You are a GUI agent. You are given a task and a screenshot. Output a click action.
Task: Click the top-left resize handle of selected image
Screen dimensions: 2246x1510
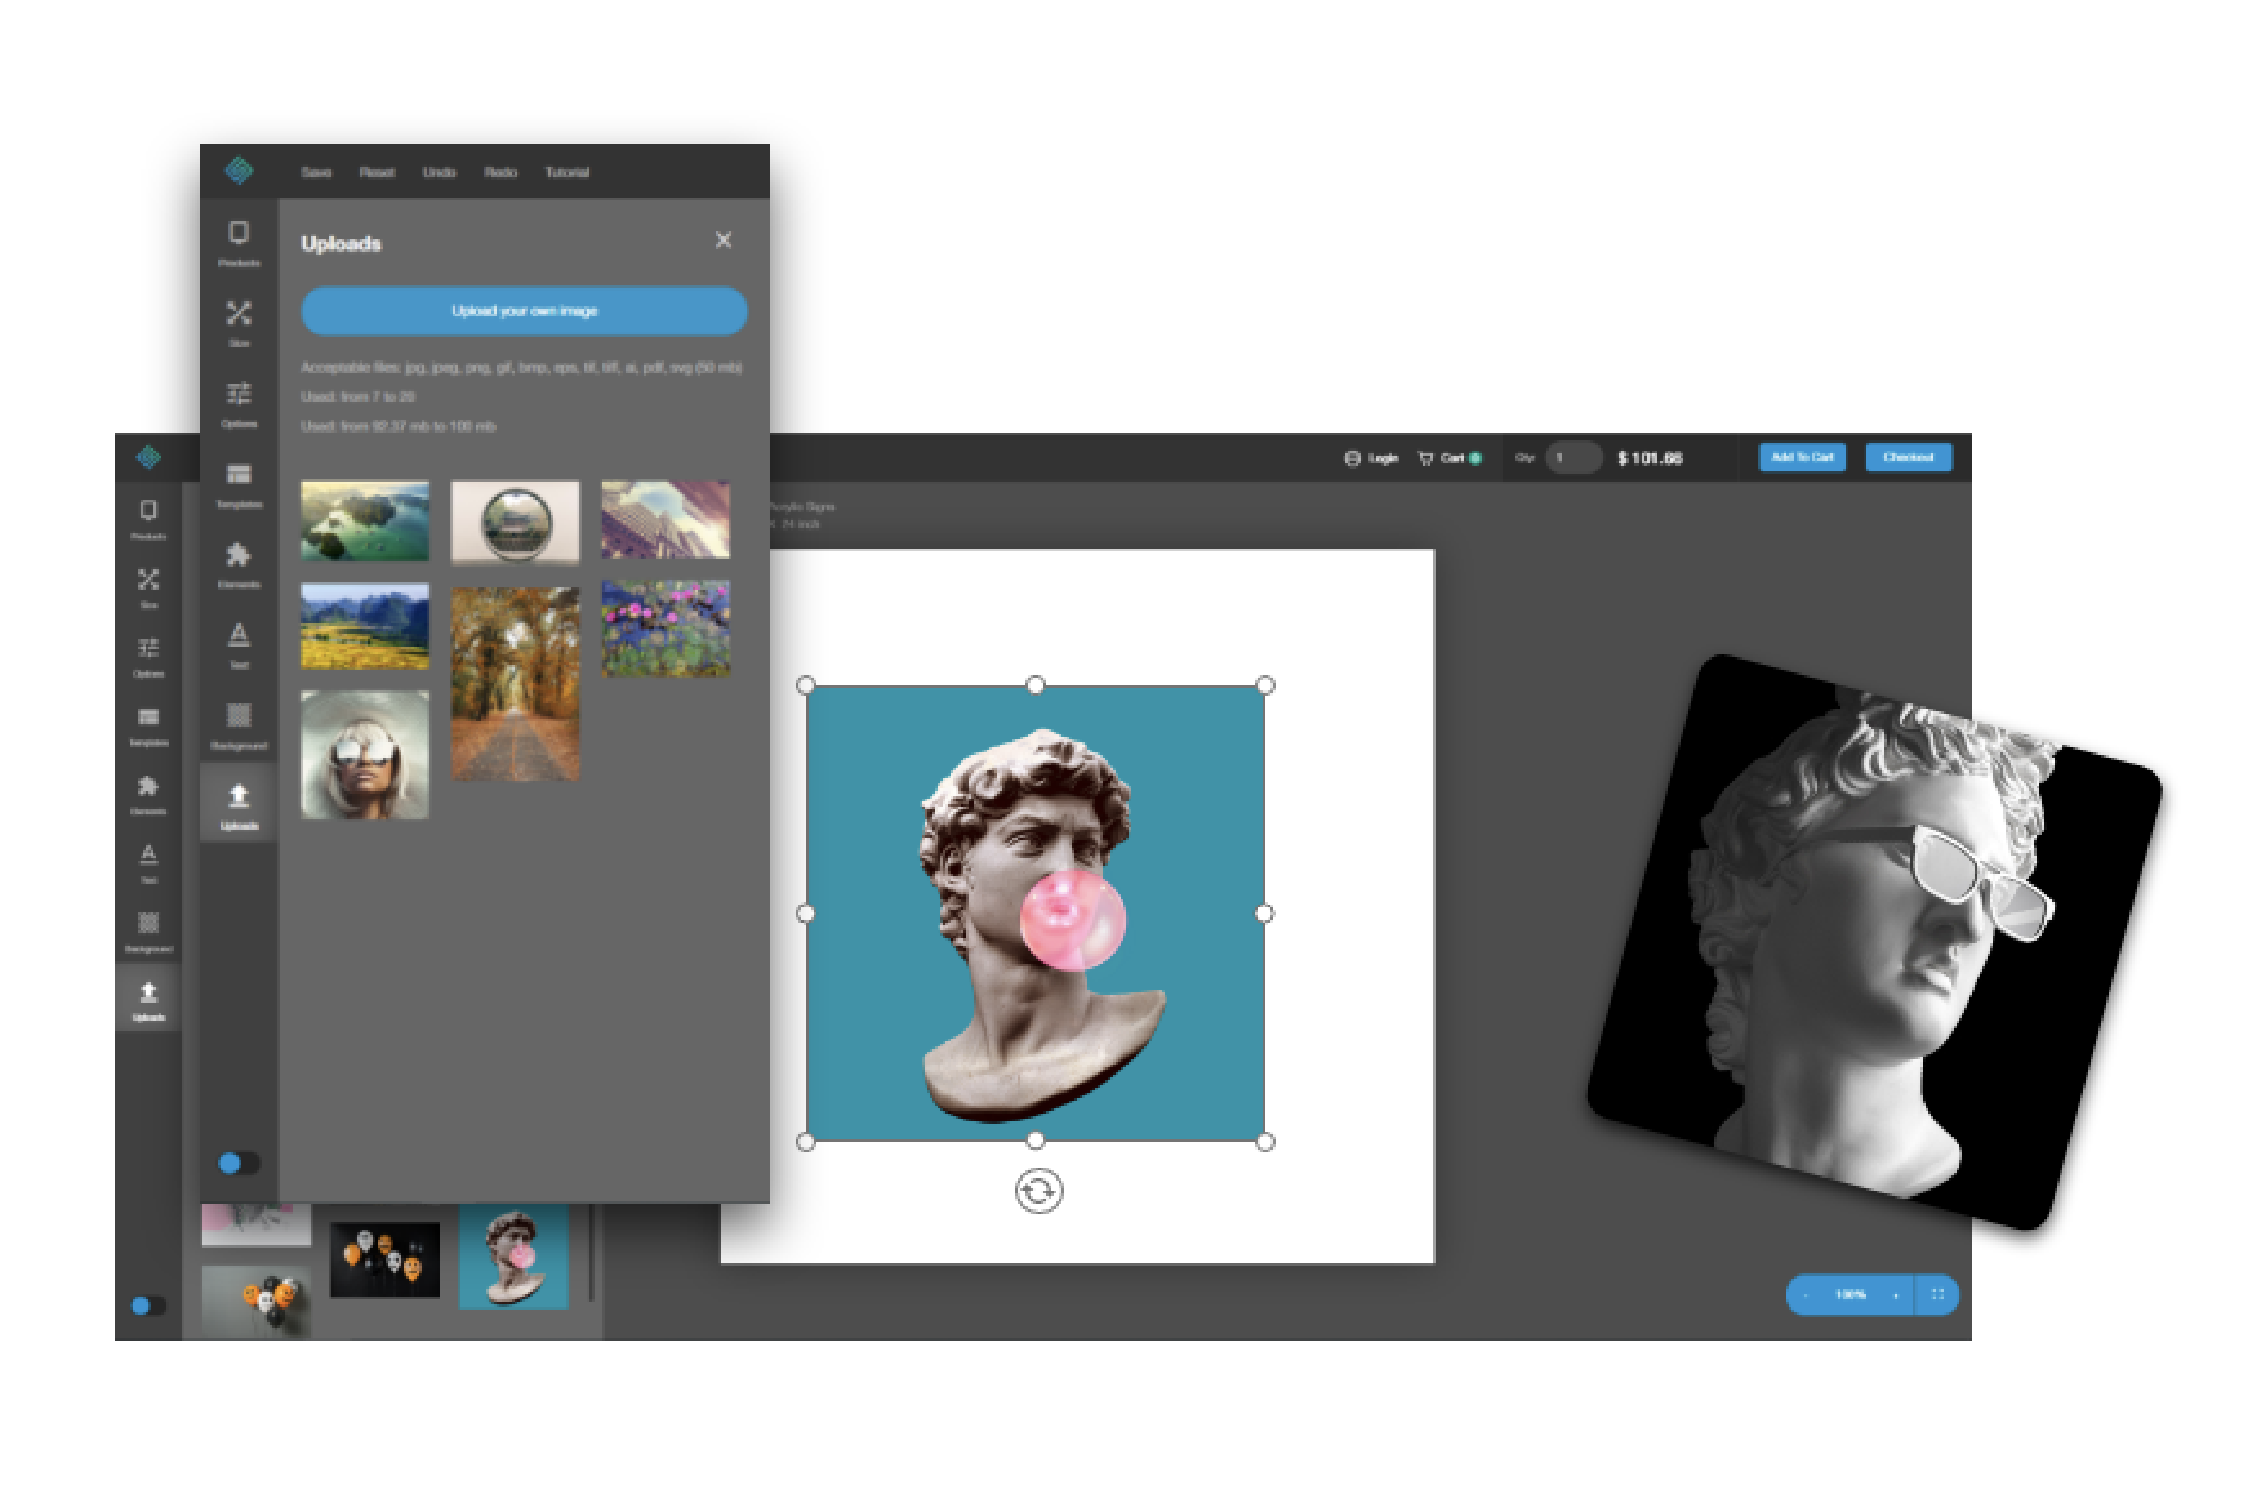click(x=806, y=685)
